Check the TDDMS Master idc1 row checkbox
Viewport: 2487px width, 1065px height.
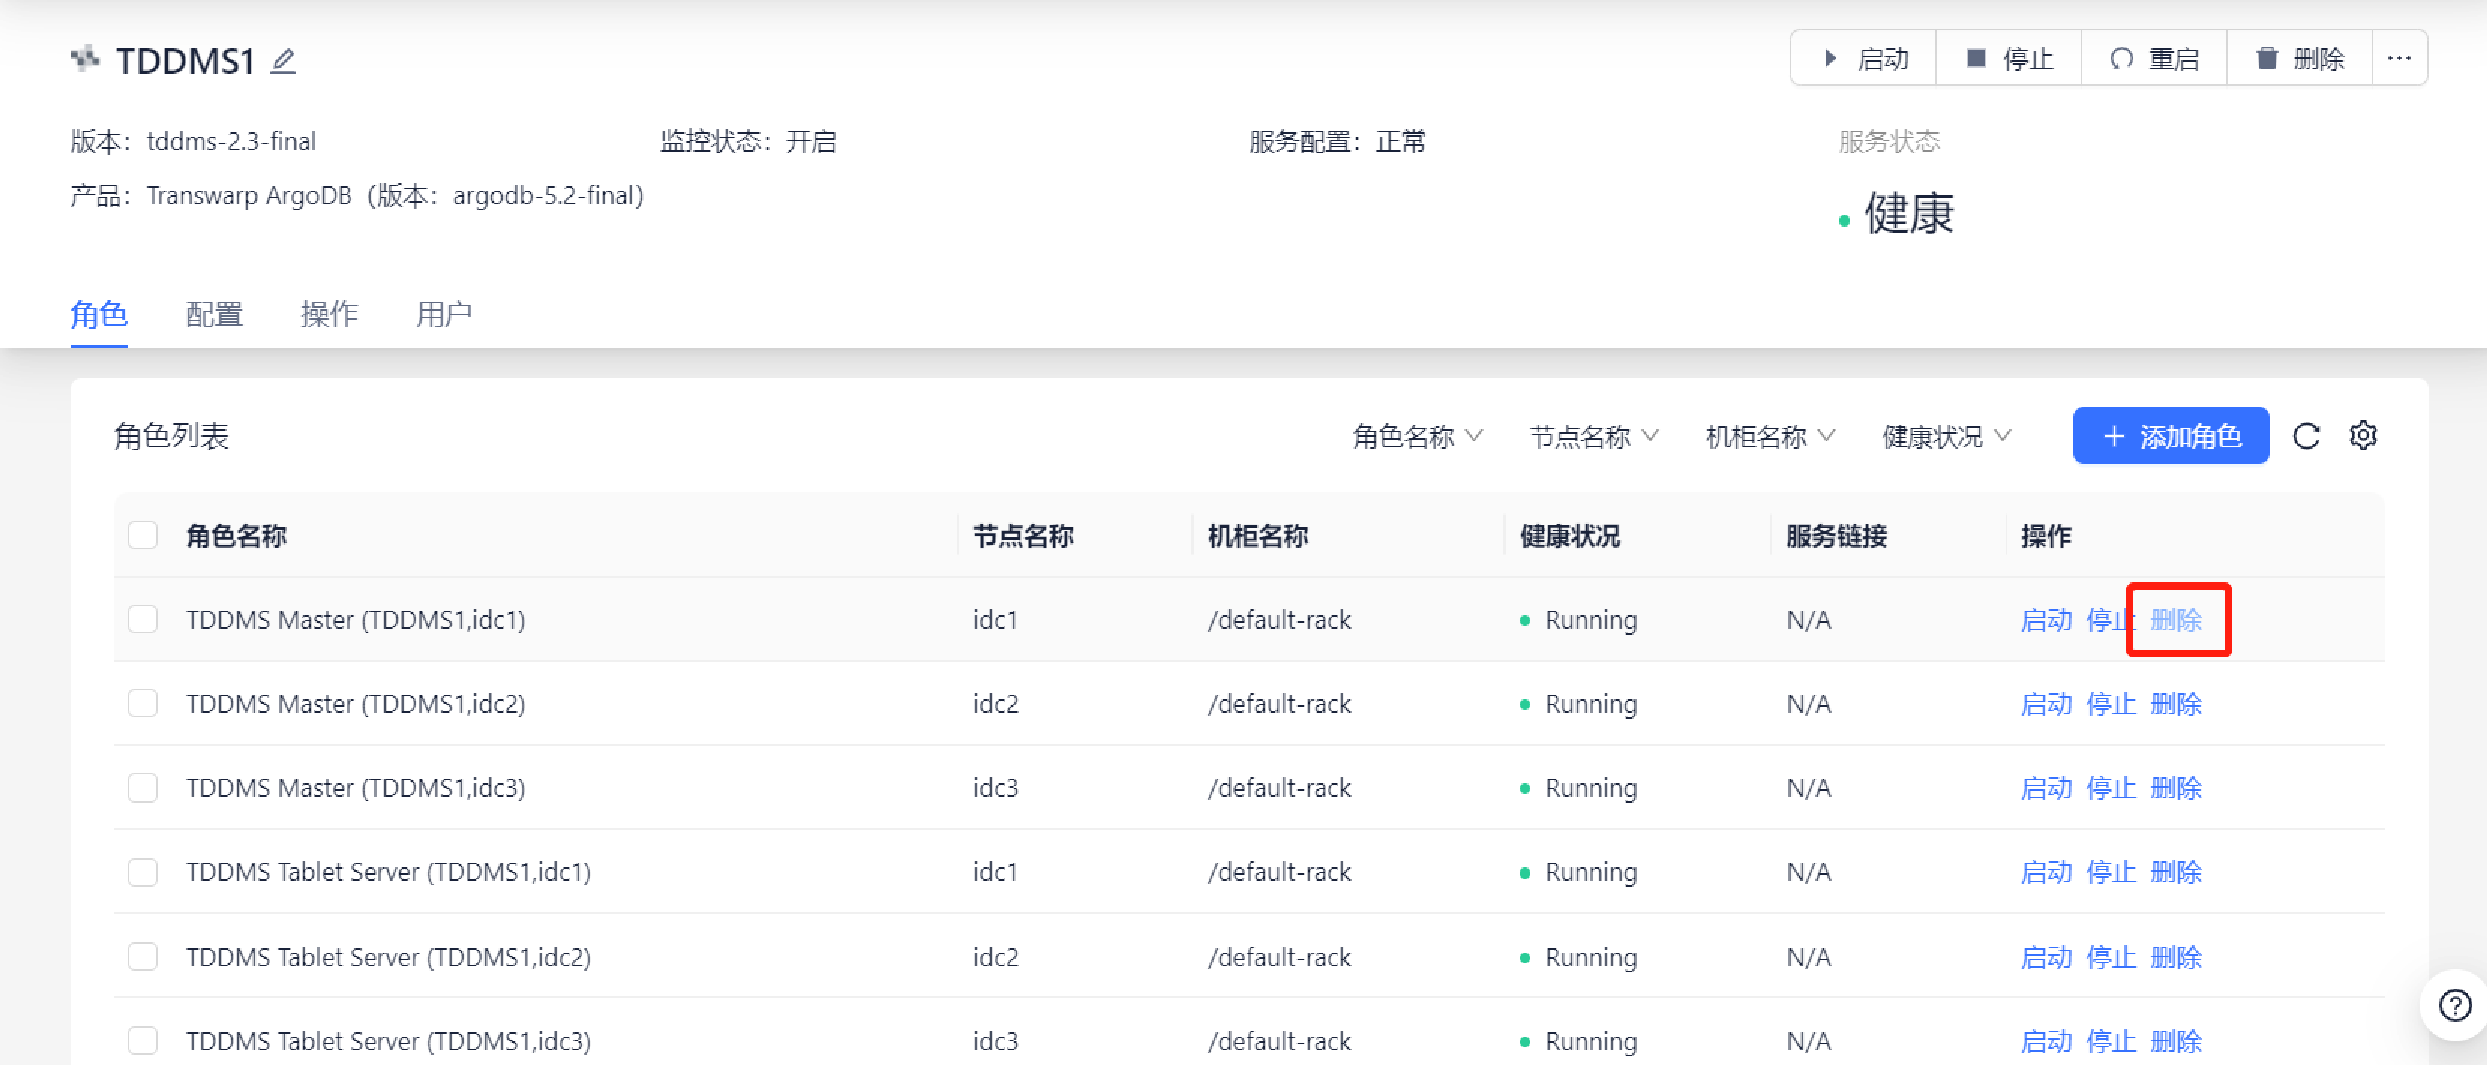coord(143,619)
